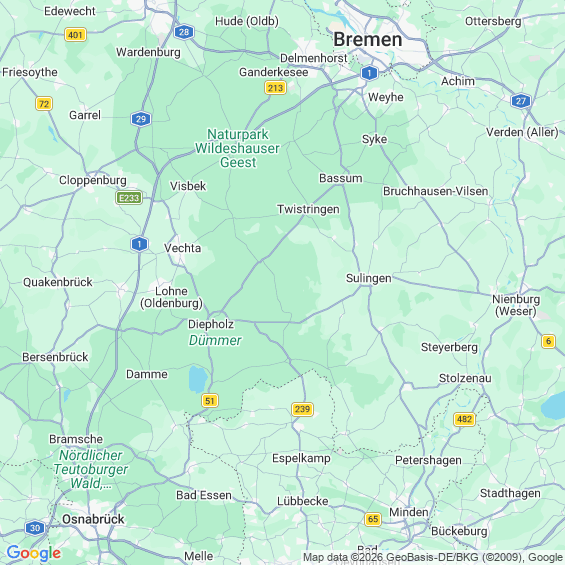Click the Map data copyright attribution text

click(433, 557)
